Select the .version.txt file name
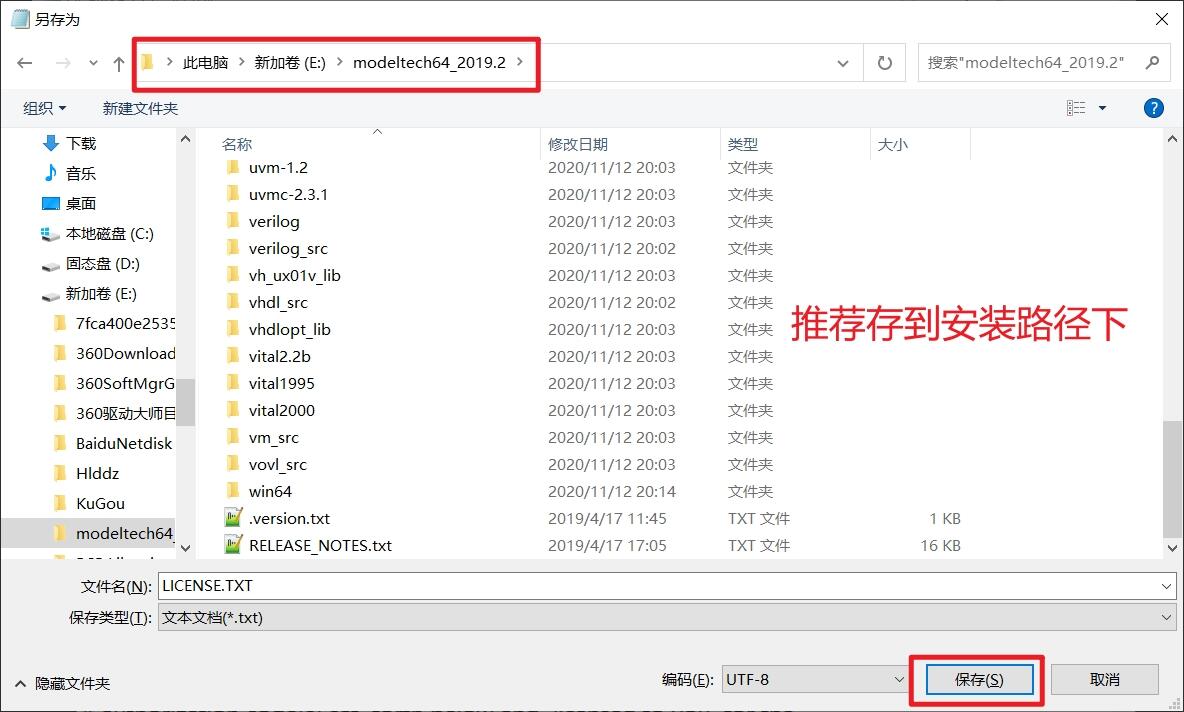1184x712 pixels. coord(289,519)
